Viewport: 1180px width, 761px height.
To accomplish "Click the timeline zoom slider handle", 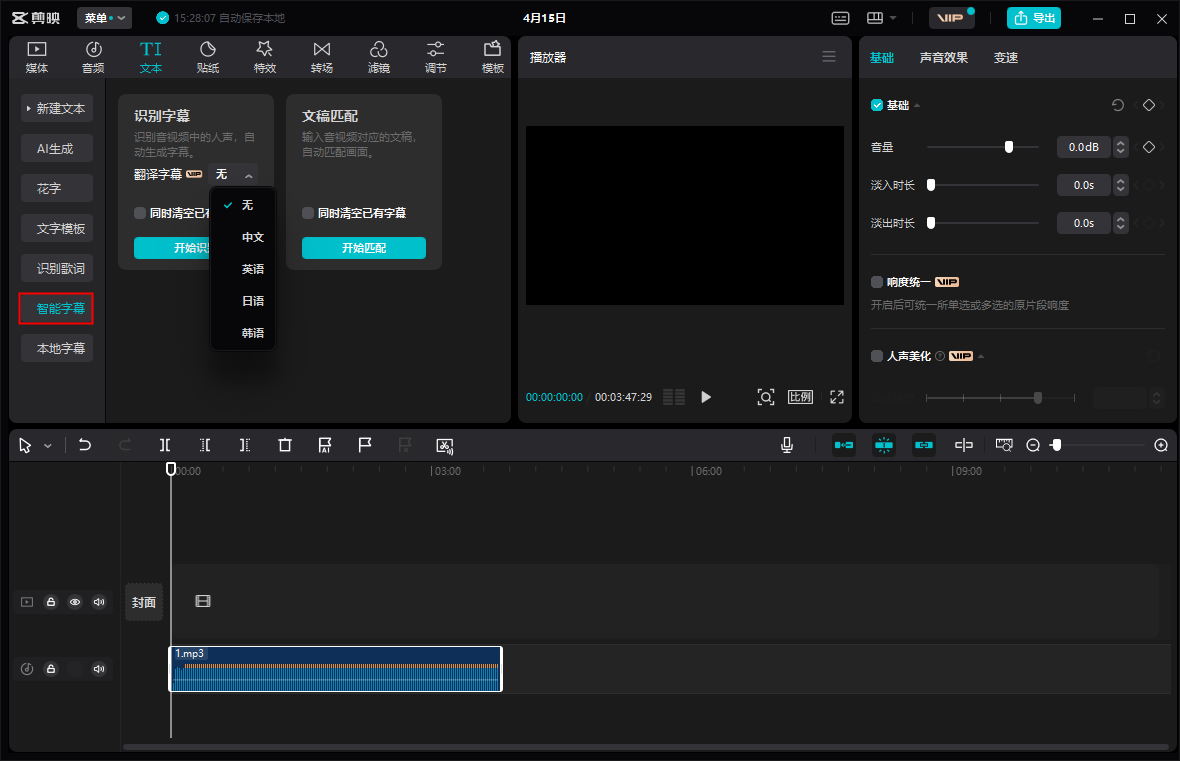I will (1057, 446).
